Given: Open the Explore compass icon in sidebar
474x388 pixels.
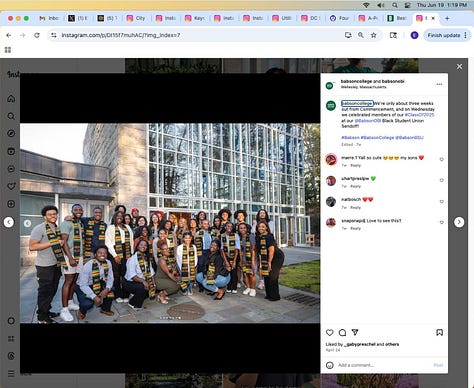Looking at the screenshot, I should (x=11, y=134).
